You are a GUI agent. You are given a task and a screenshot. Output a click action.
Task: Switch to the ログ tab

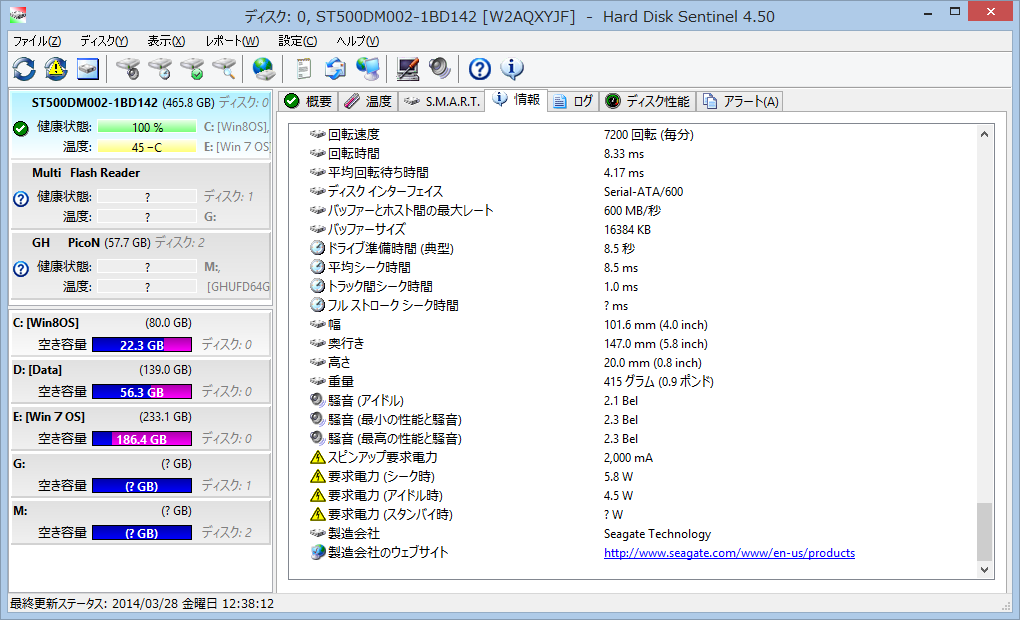point(573,101)
